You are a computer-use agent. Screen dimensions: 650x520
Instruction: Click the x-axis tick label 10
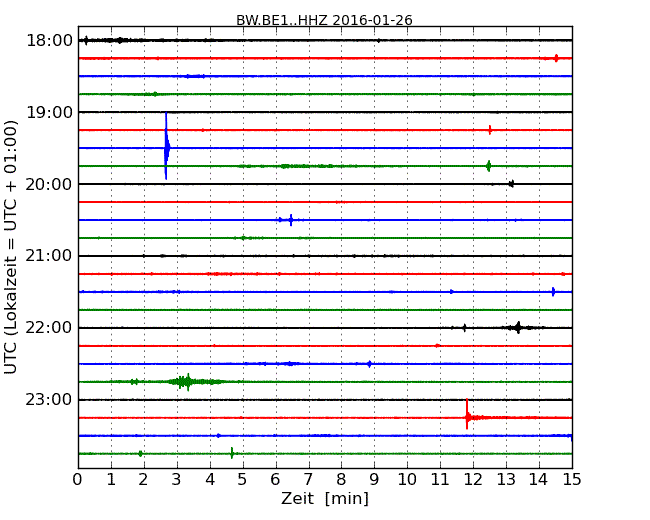[x=407, y=480]
